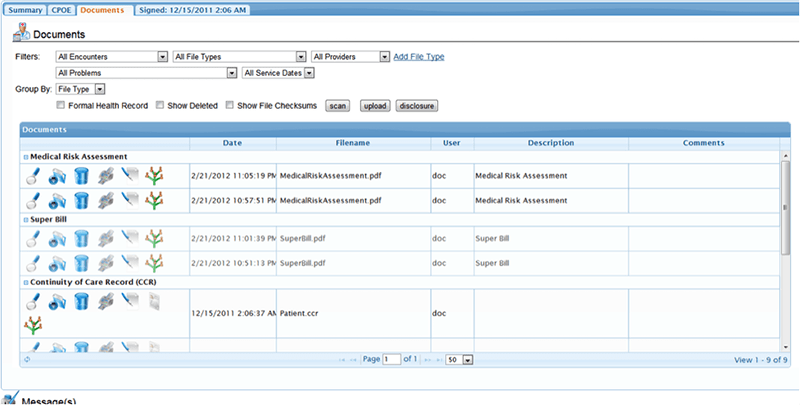Click trash bin icon in 11:01:39 PM SuperBill row
Screen dimensions: 800x405
pos(81,238)
